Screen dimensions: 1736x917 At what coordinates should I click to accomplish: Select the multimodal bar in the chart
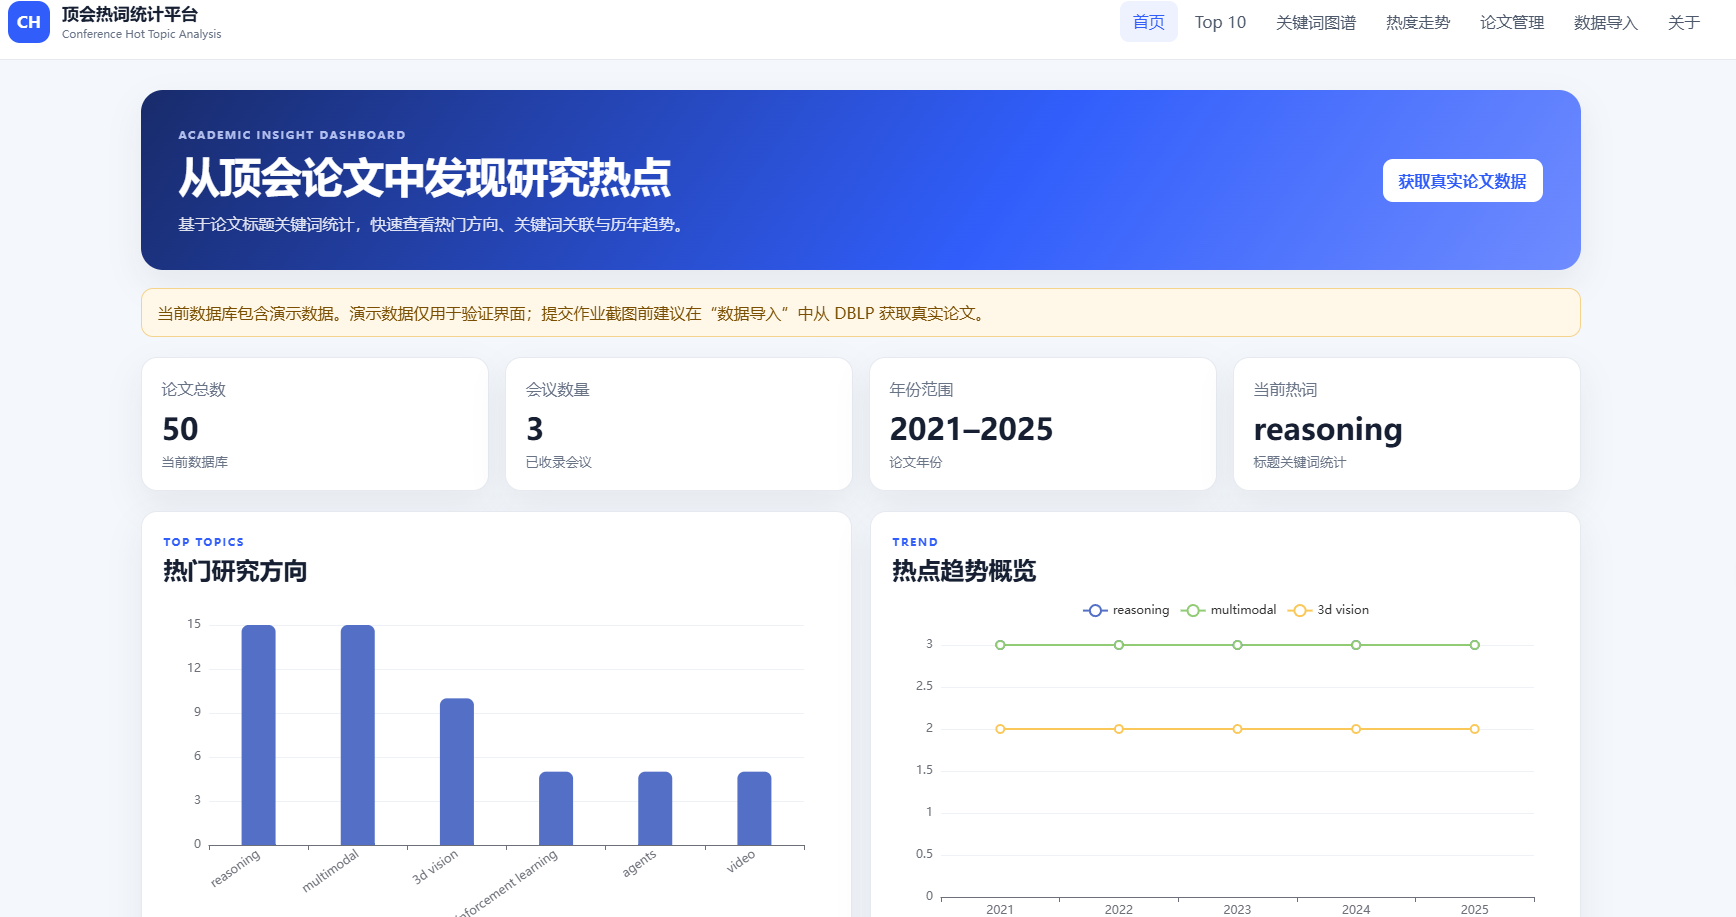(x=358, y=735)
